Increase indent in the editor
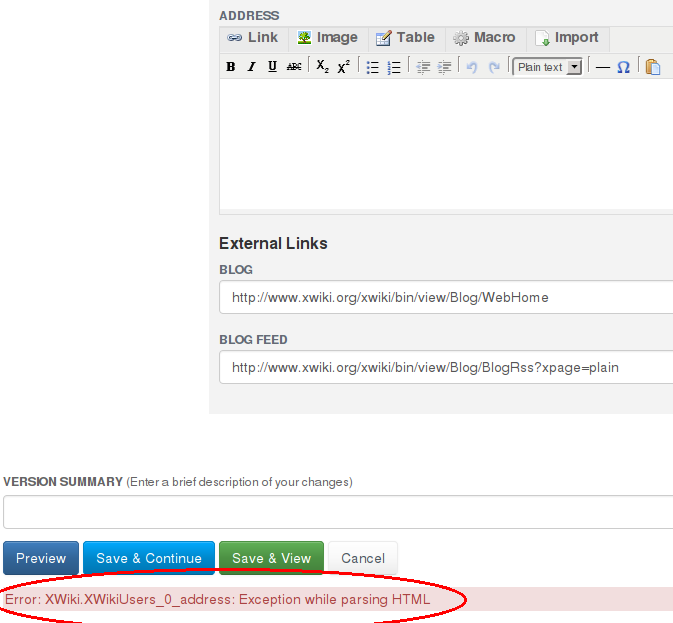This screenshot has width=673, height=623. [444, 67]
